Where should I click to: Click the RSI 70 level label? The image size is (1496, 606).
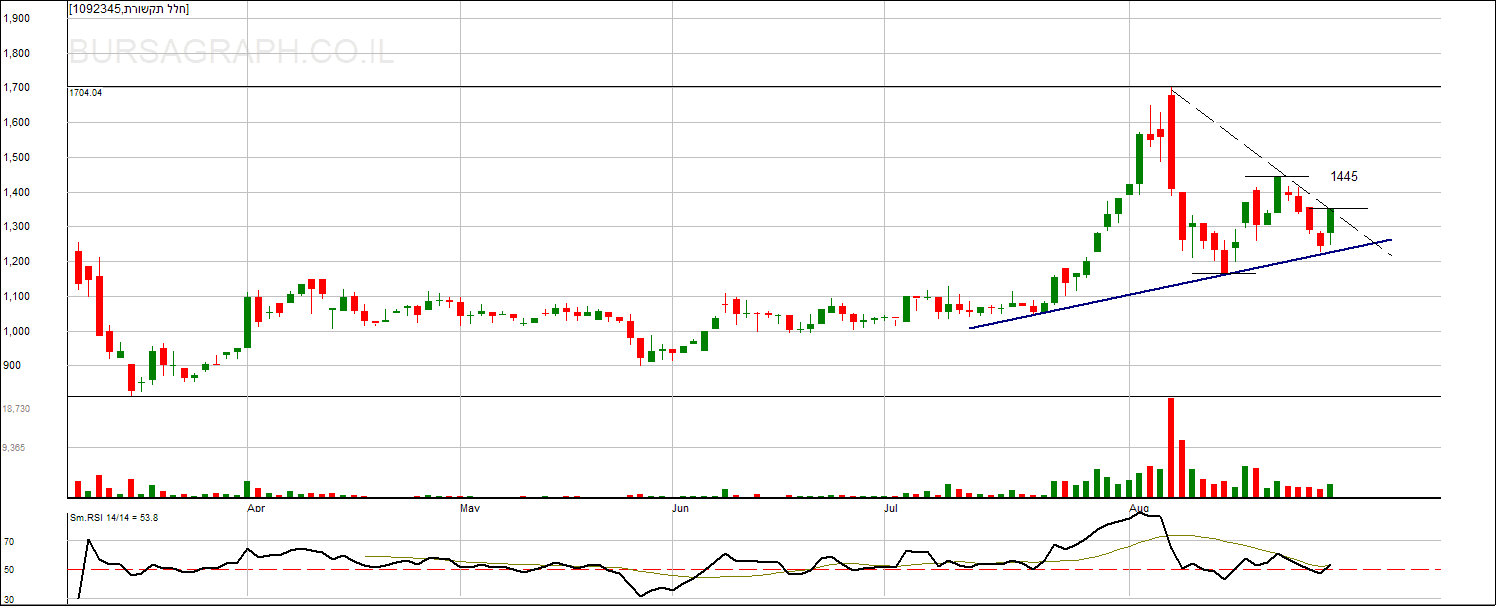pyautogui.click(x=9, y=542)
